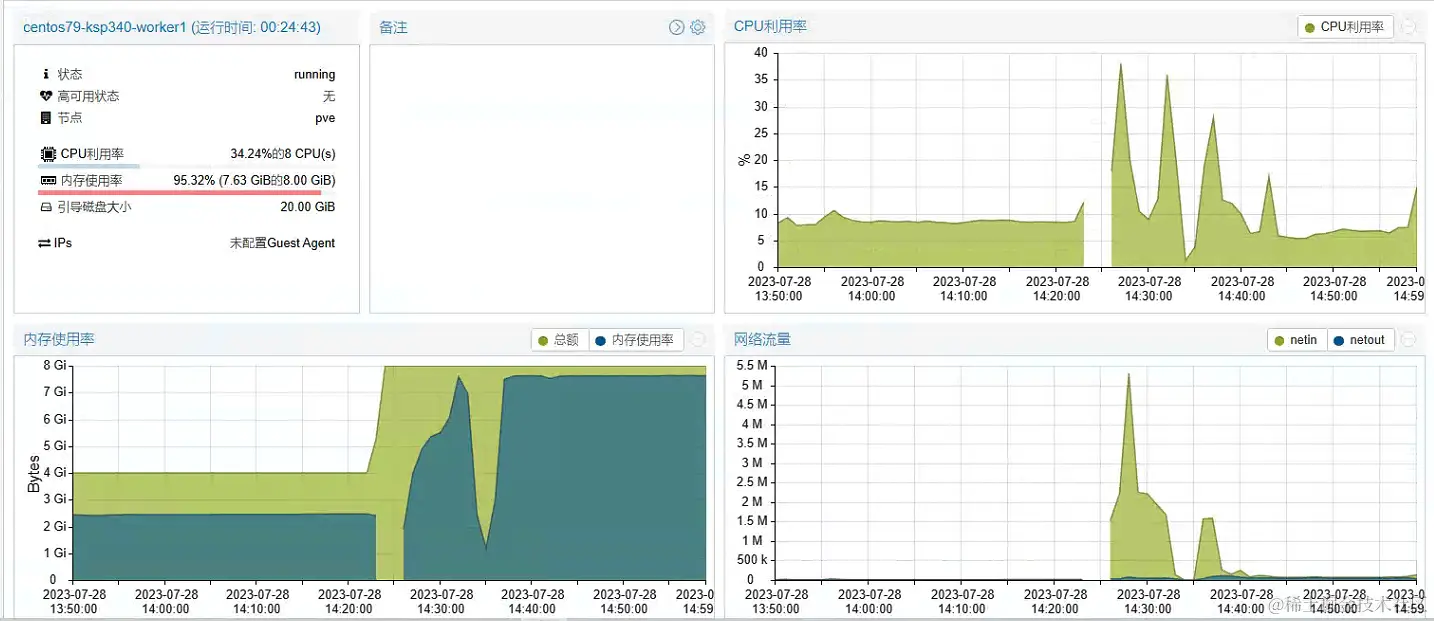Viewport: 1434px width, 621px height.
Task: Click the memory stick icon beside 内存使用率
Action: [48, 181]
